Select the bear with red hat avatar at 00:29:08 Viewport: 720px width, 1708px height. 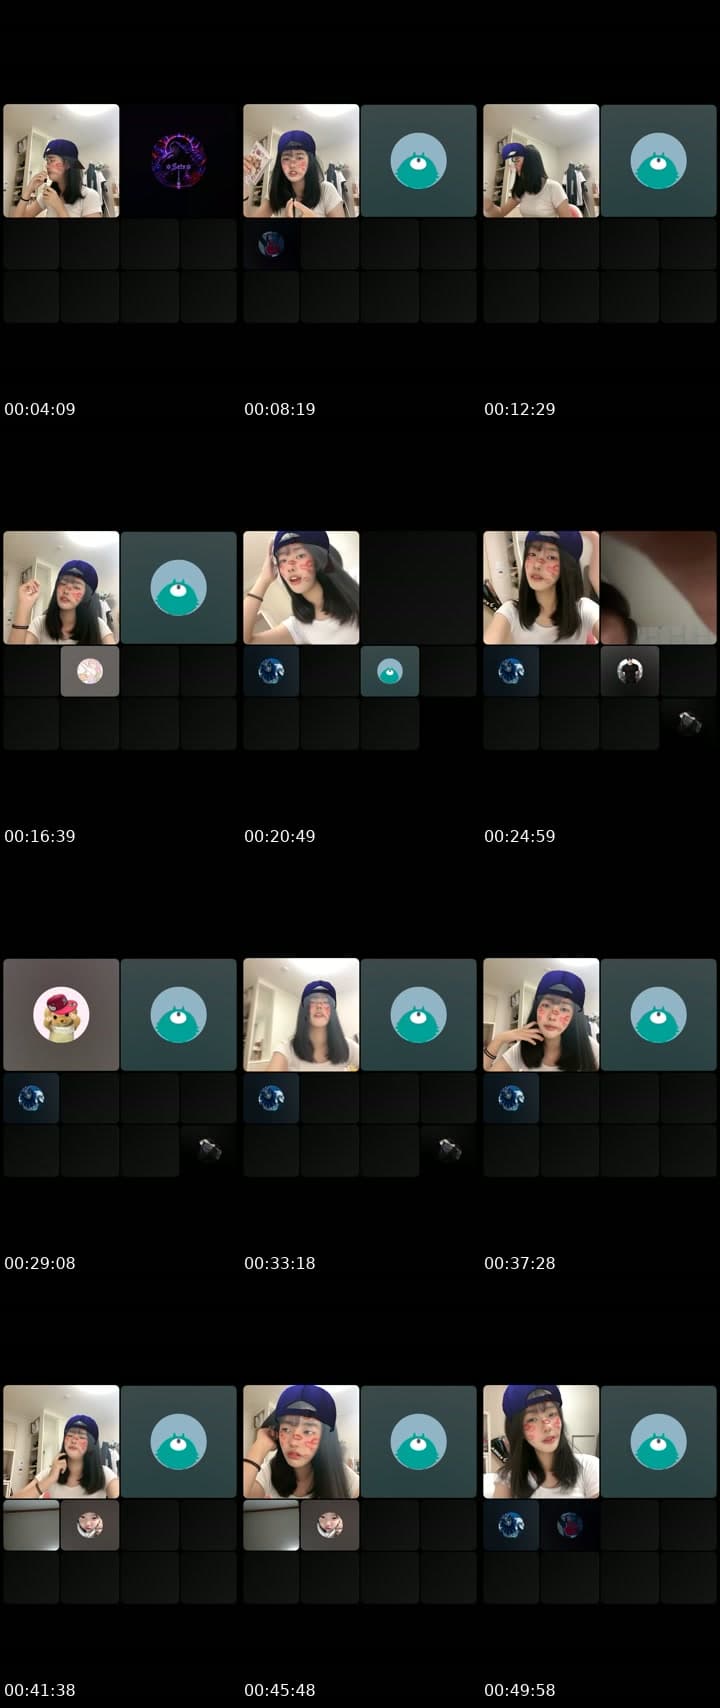pos(61,1015)
